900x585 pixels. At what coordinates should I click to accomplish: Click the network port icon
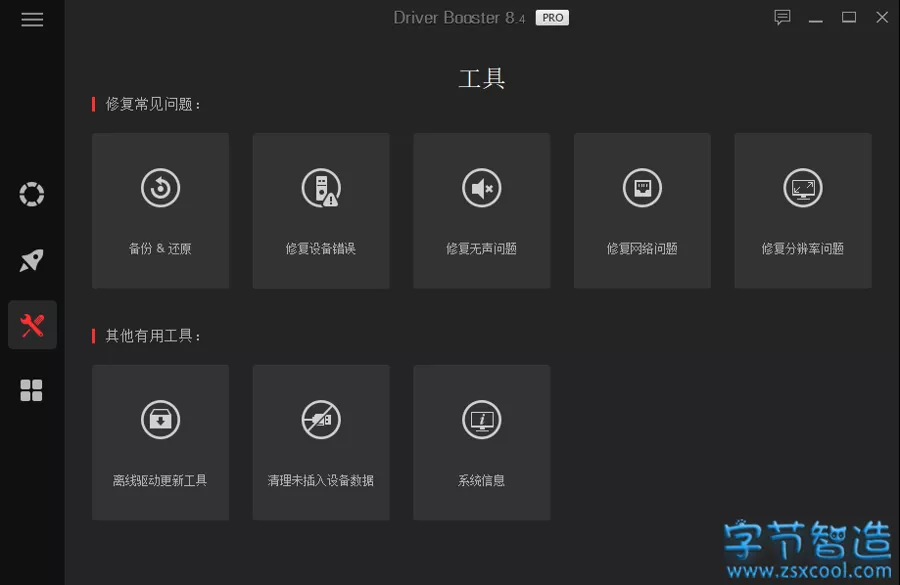tap(642, 188)
